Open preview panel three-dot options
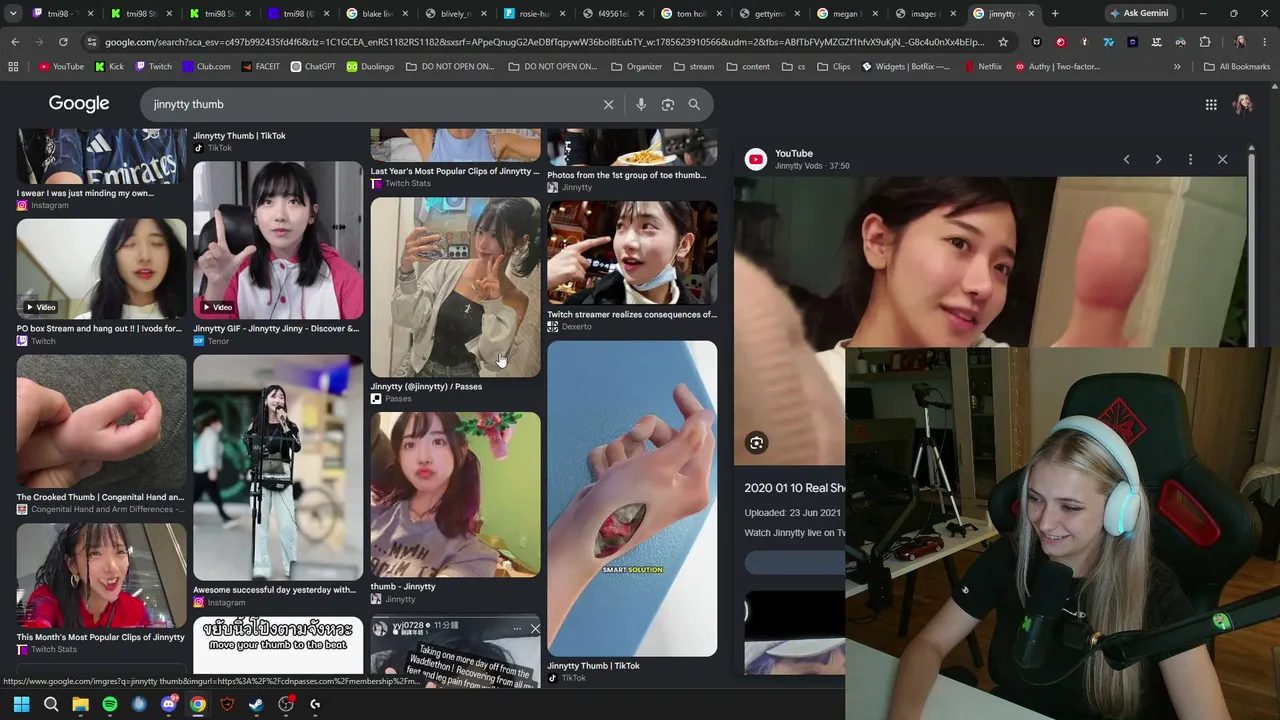 point(1190,159)
